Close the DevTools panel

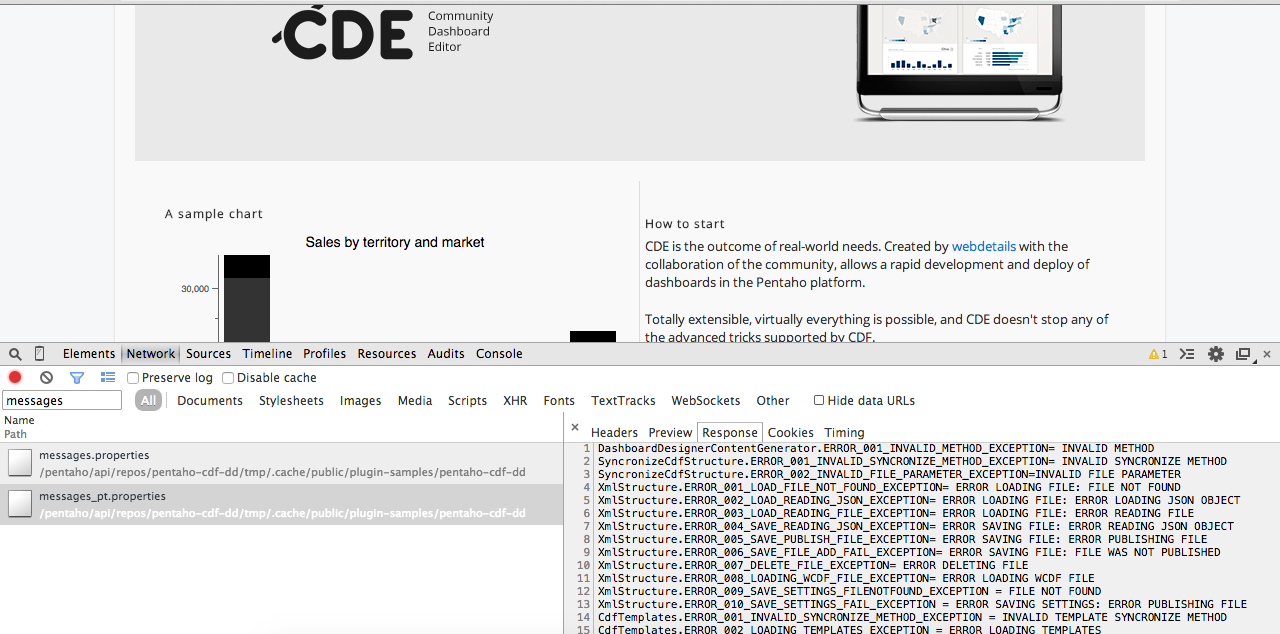coord(1267,354)
